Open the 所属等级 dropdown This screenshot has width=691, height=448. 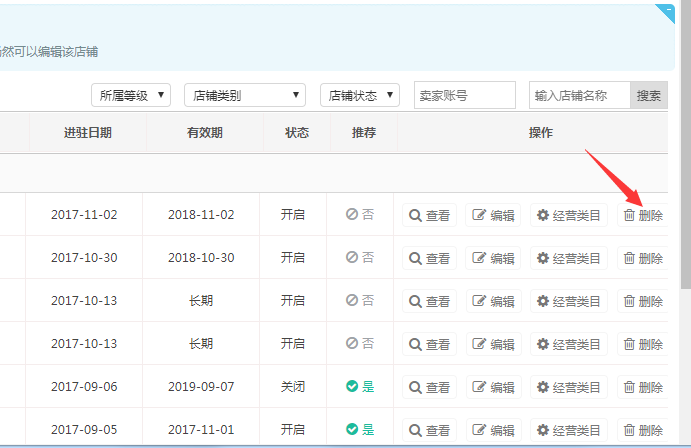[131, 96]
